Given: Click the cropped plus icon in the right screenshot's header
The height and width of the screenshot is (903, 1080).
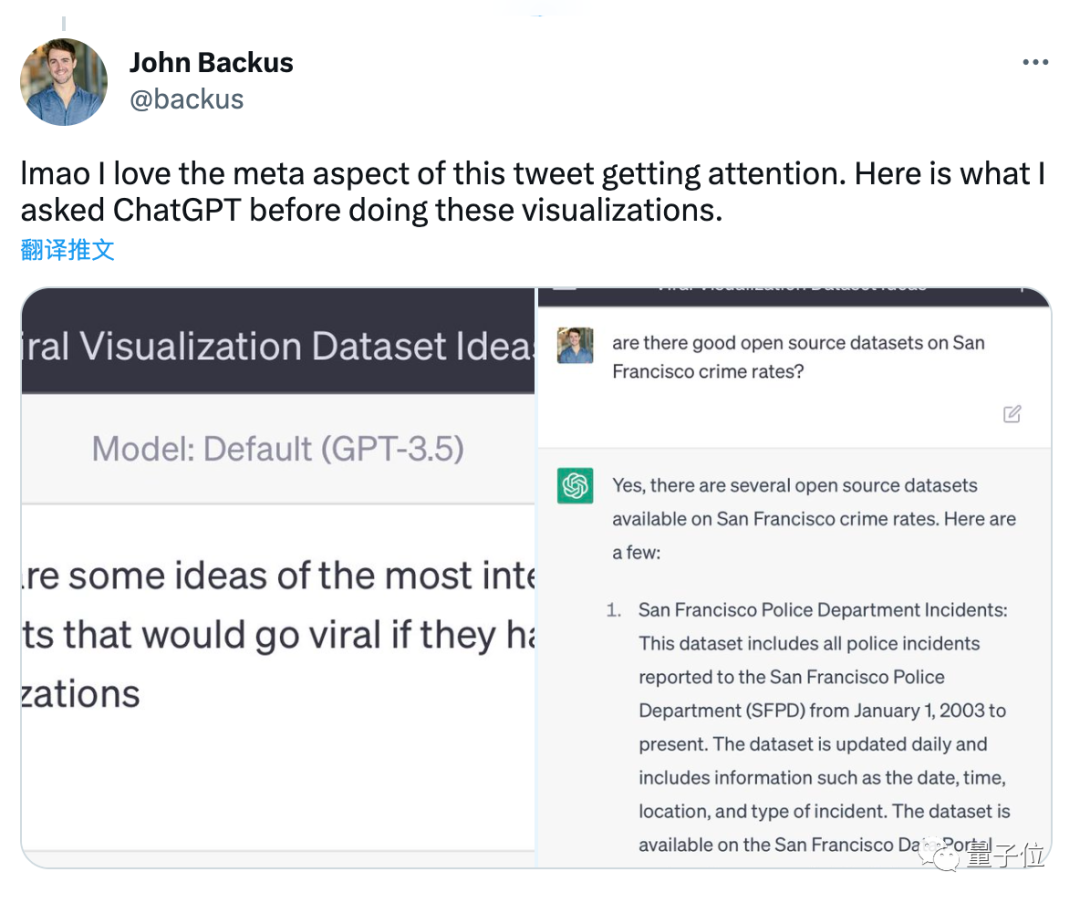Looking at the screenshot, I should pos(1023,290).
